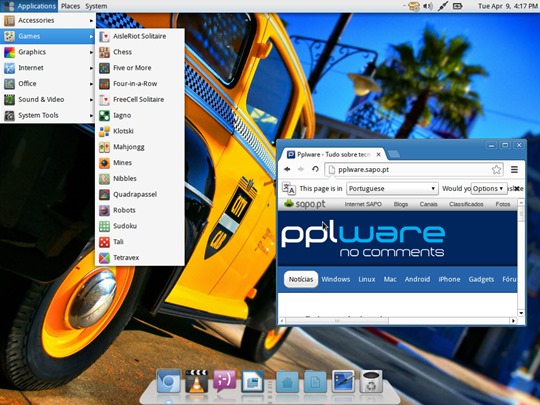Open the Places menu in top panel
Viewport: 540px width, 405px height.
[x=70, y=6]
